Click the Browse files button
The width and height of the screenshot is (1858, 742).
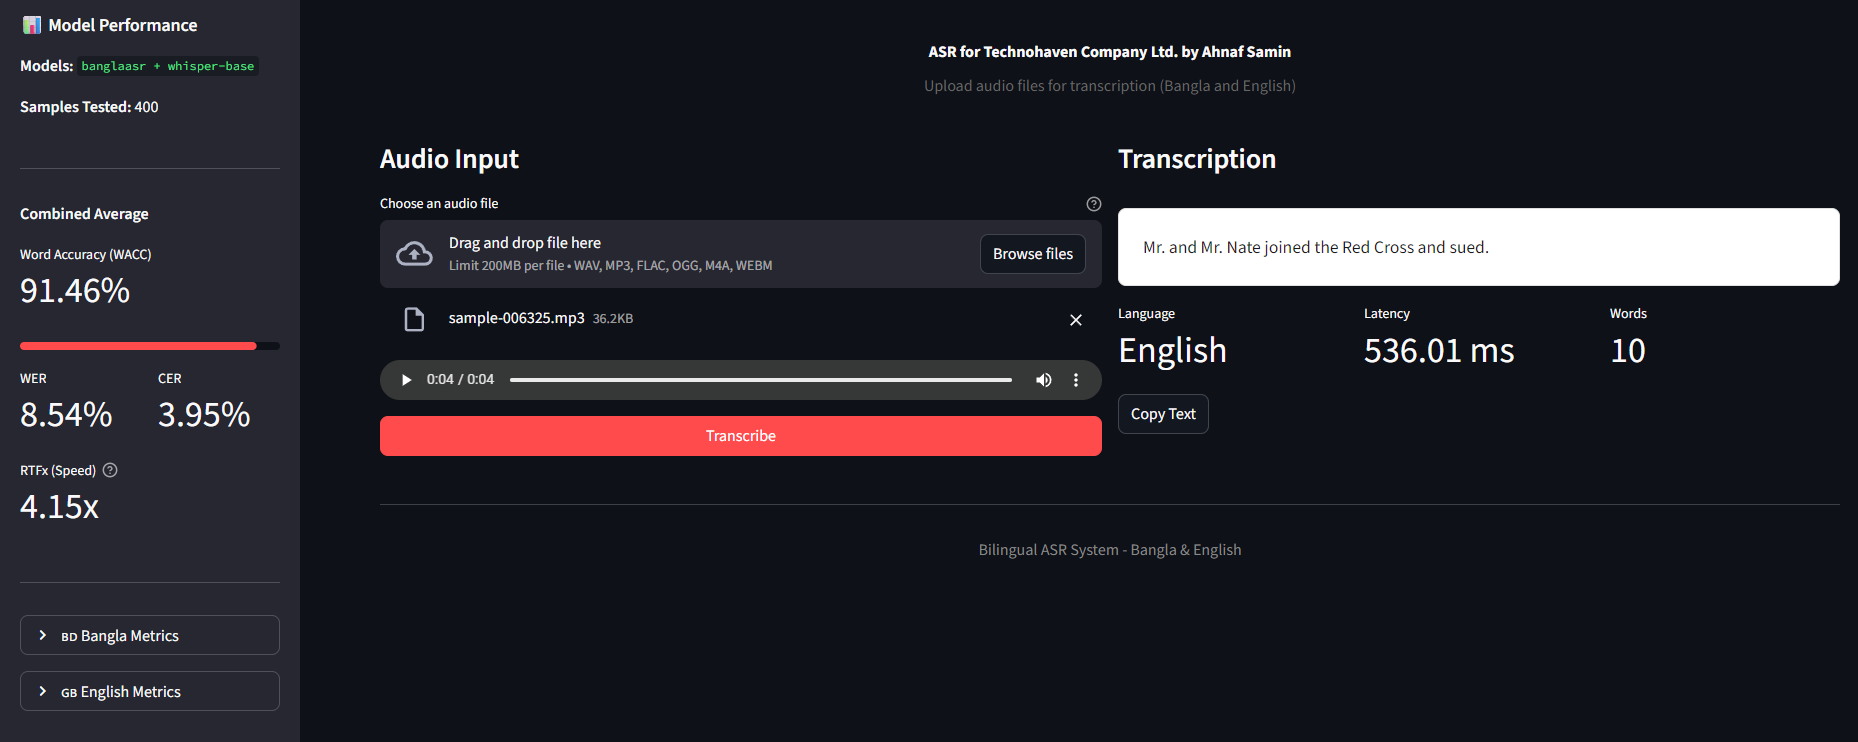click(x=1033, y=254)
